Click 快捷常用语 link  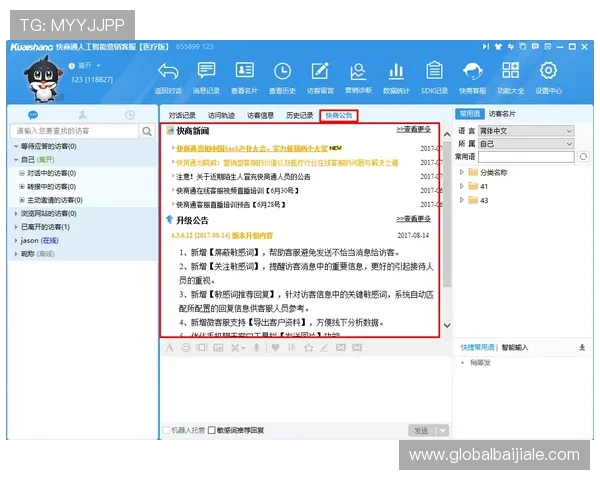[477, 347]
